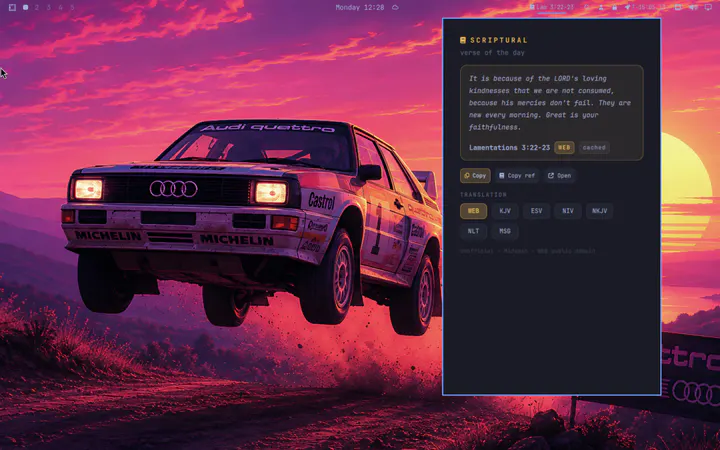This screenshot has height=450, width=720.
Task: Open the verse with Open button
Action: point(559,175)
